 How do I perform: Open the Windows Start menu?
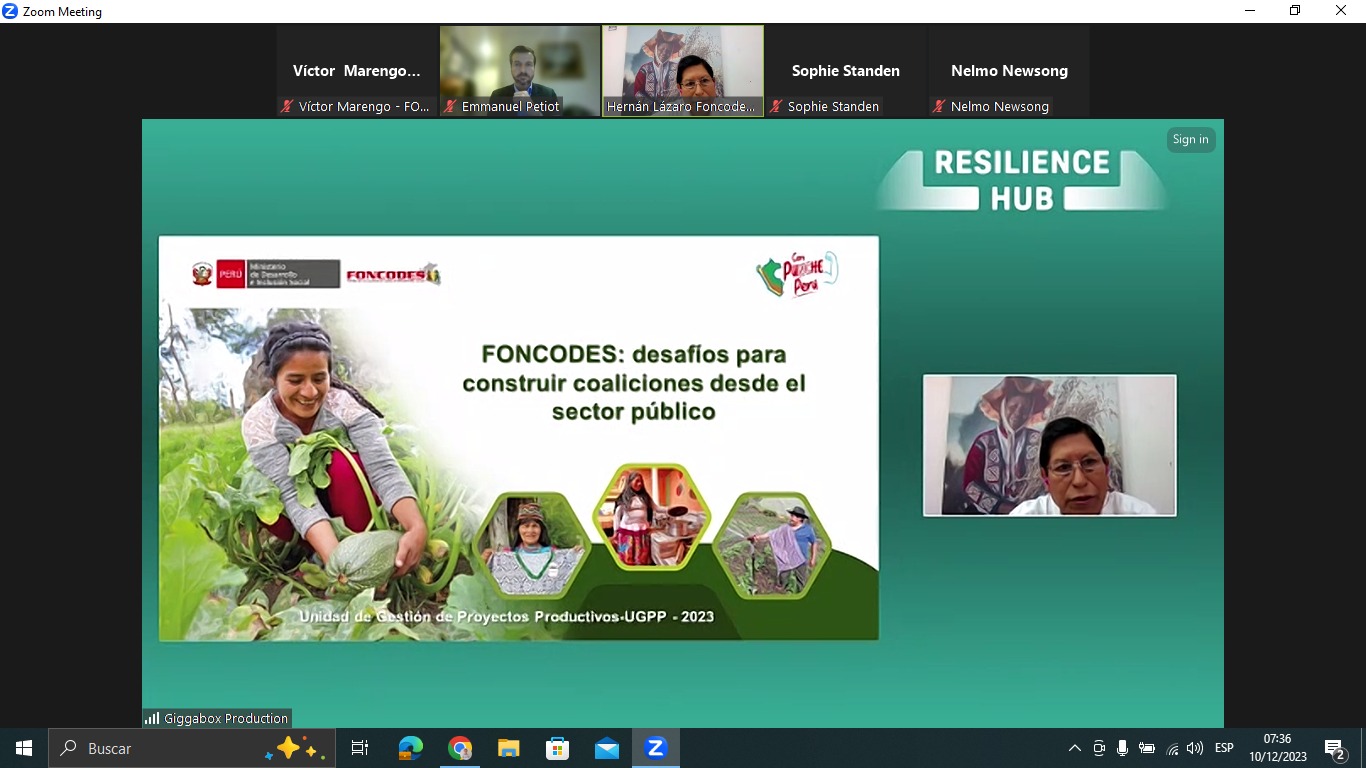pyautogui.click(x=24, y=748)
